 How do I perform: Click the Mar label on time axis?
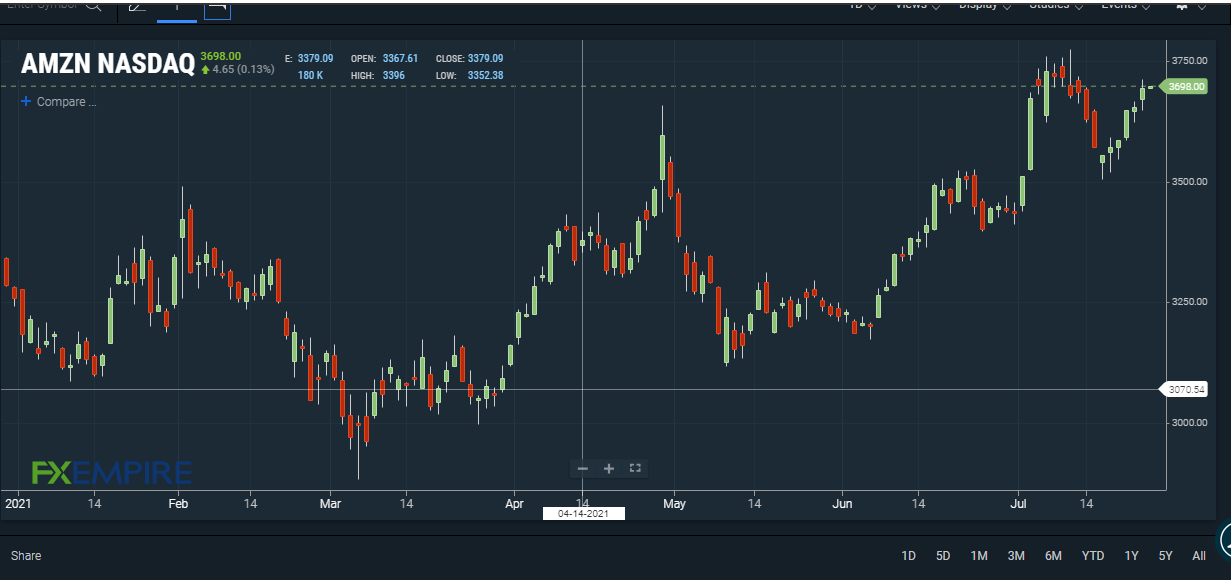tap(331, 504)
